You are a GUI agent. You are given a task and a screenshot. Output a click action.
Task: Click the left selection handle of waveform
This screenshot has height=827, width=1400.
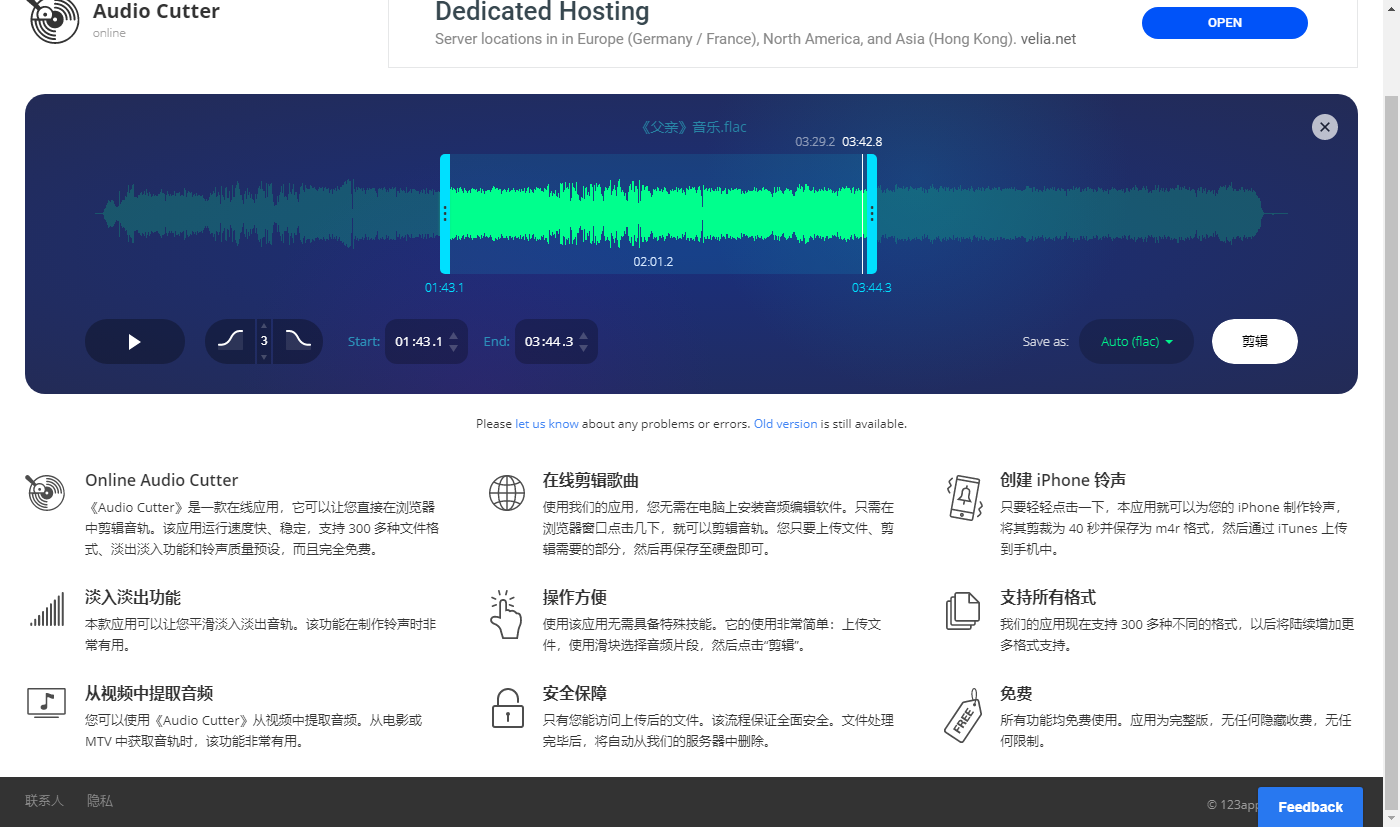[445, 213]
